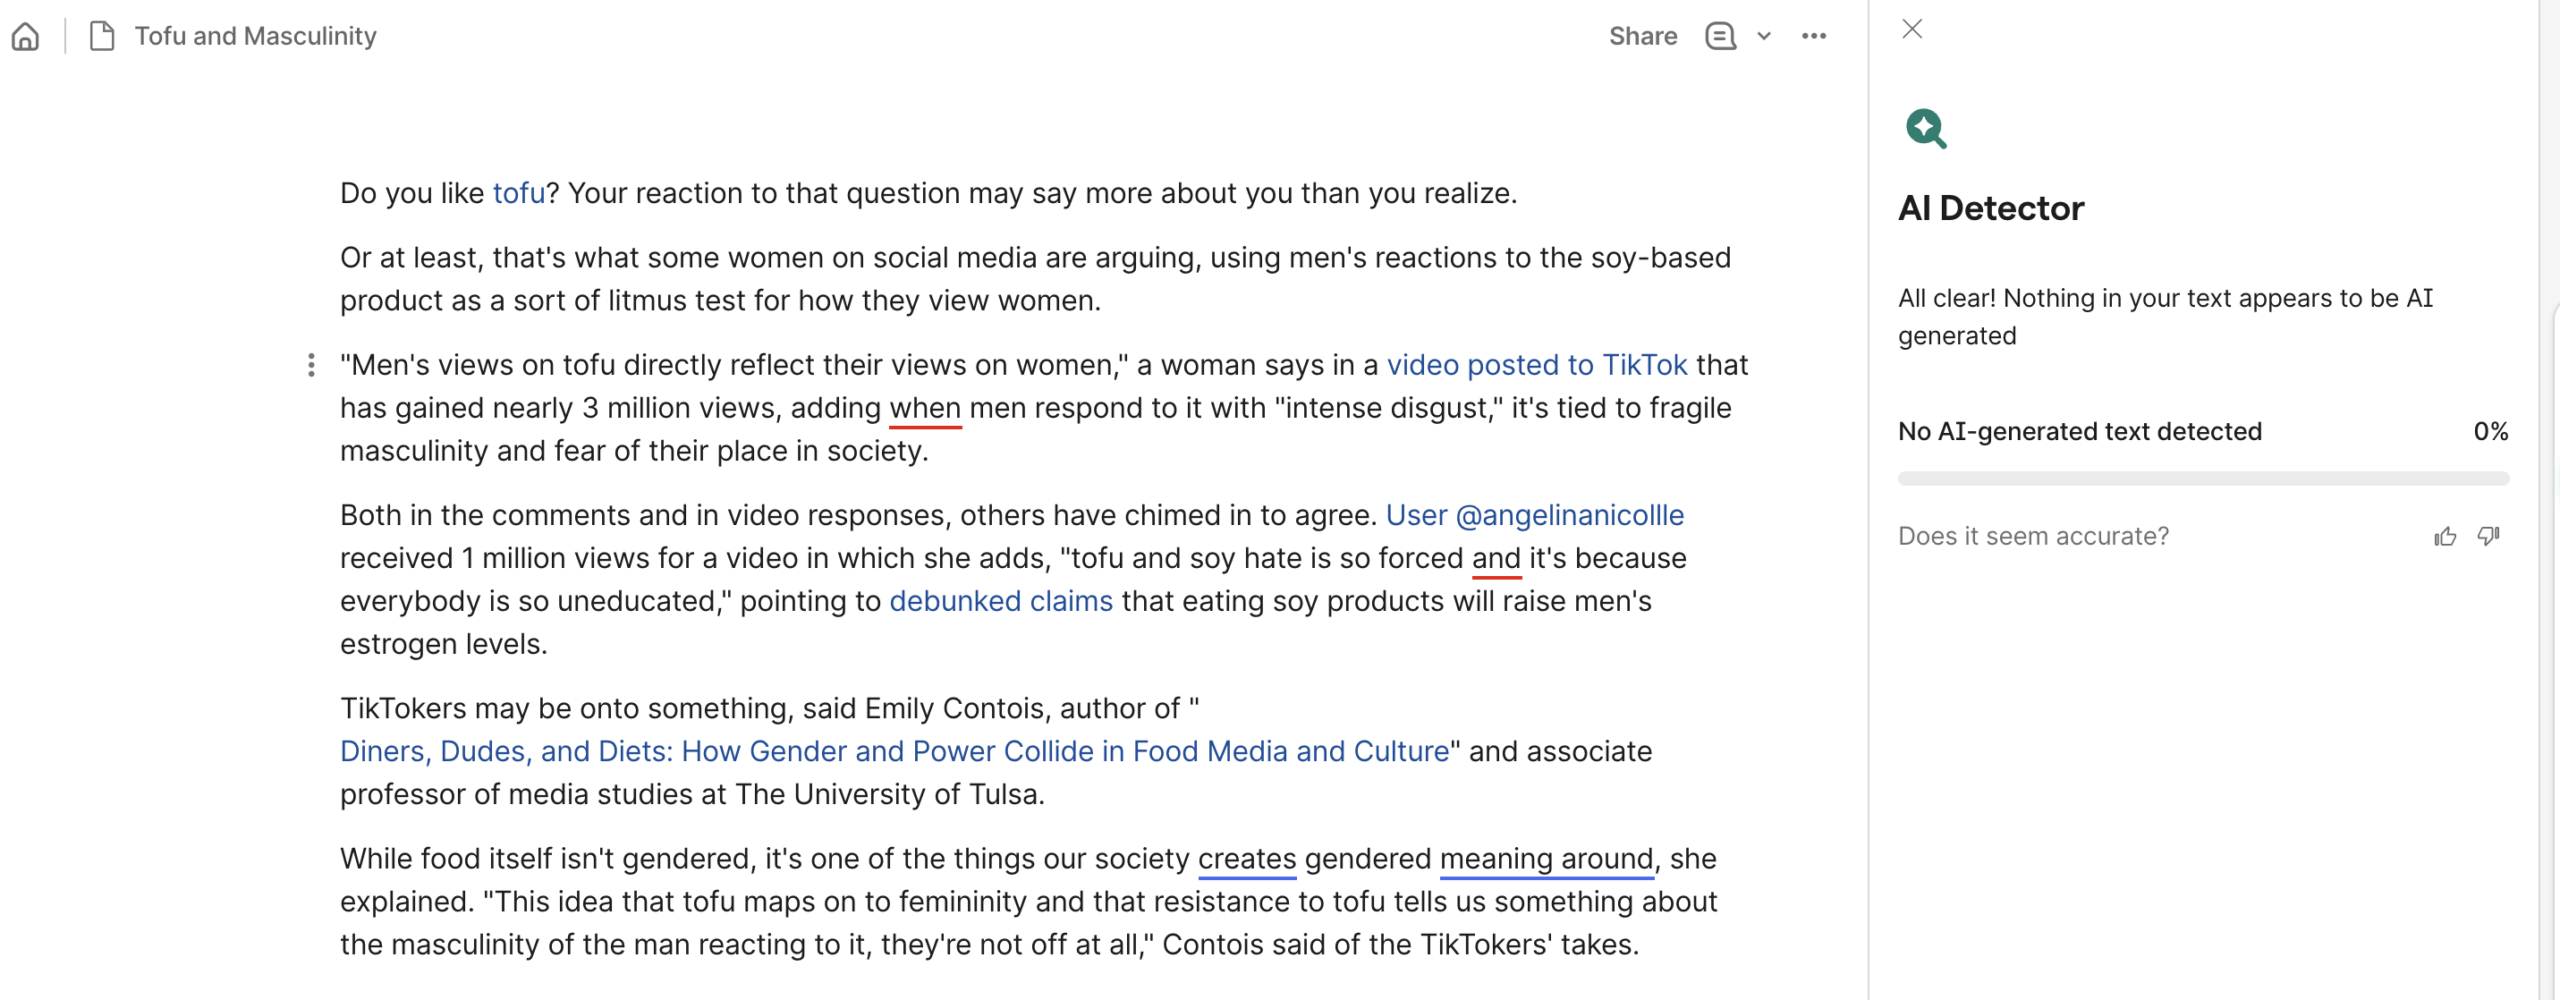Open the User @angelinanicollle link
Image resolution: width=2560 pixels, height=1000 pixels.
[x=1535, y=515]
